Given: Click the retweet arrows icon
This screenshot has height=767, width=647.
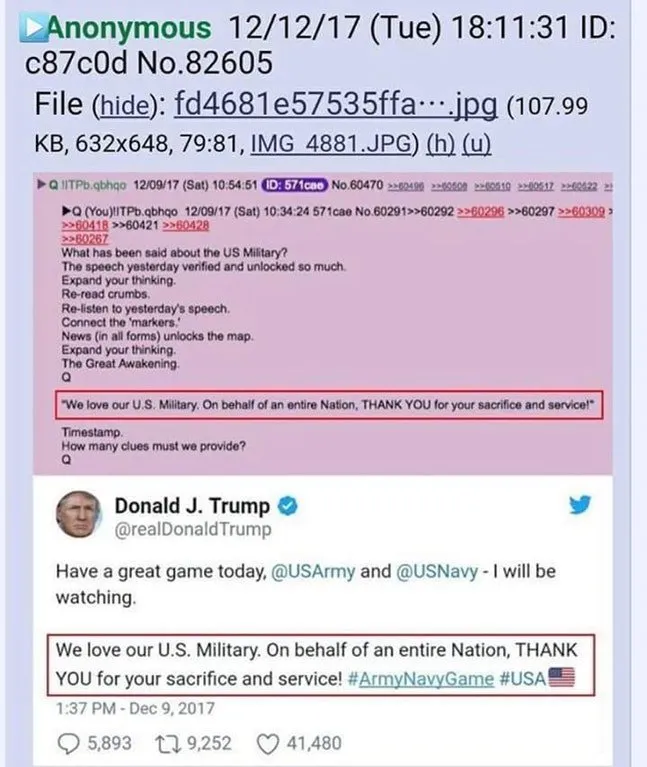Looking at the screenshot, I should pyautogui.click(x=169, y=744).
